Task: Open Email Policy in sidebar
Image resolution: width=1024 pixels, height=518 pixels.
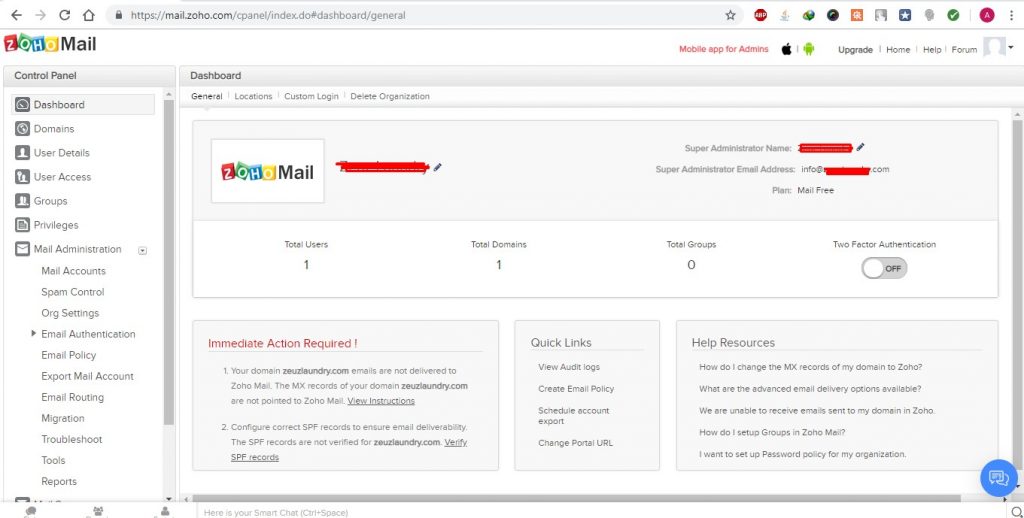Action: (x=69, y=355)
